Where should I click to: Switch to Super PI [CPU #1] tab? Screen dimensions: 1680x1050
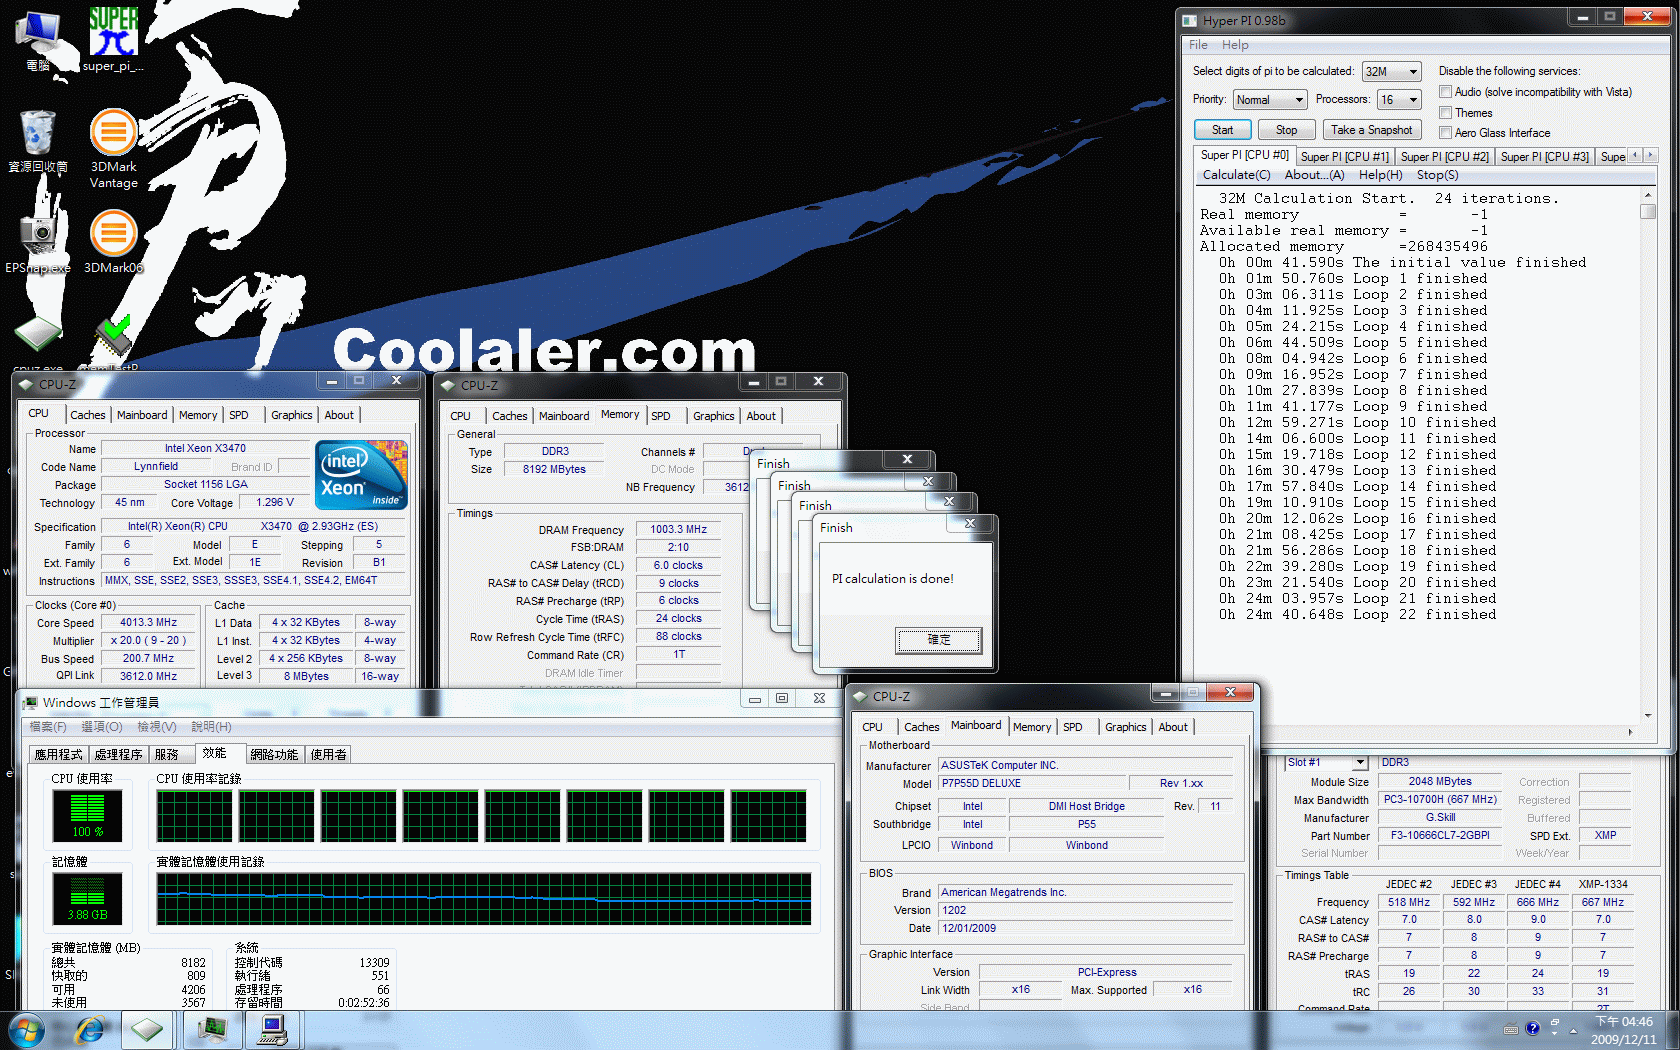tap(1344, 157)
